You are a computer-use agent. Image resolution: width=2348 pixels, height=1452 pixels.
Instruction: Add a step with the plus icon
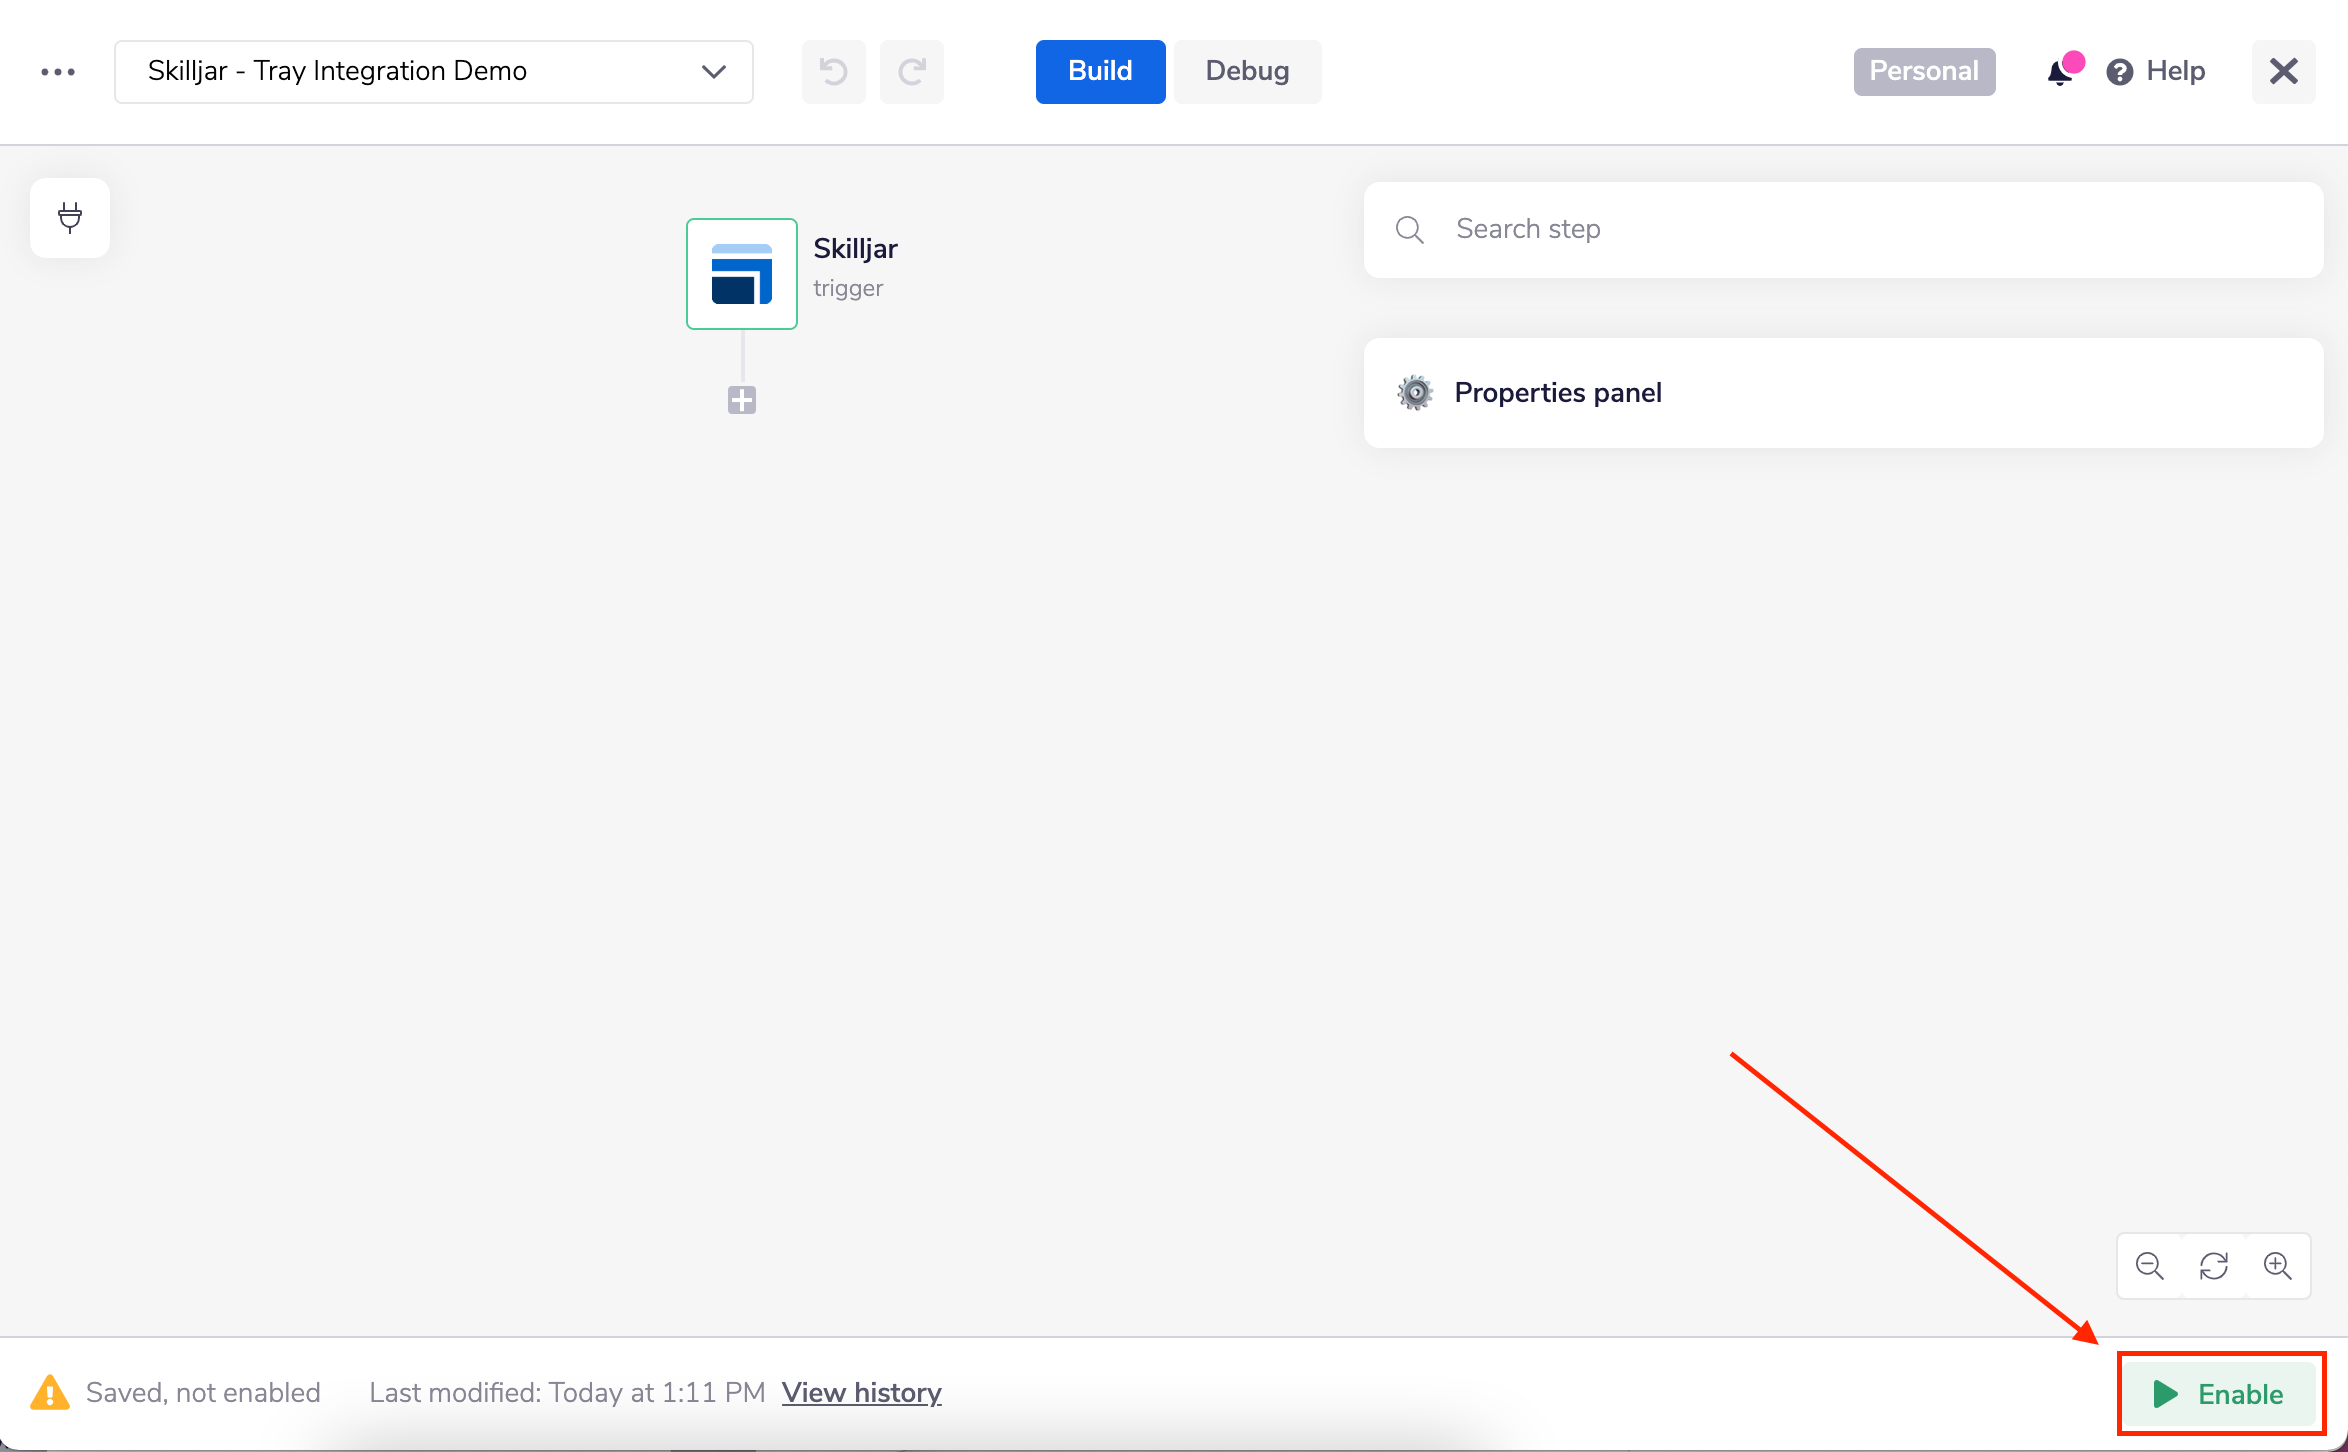(741, 400)
